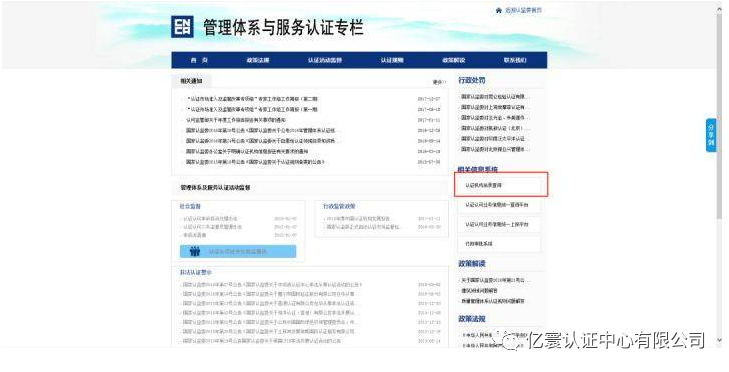The image size is (729, 372).
Task: Click the 非法认证警示 section heading
Action: click(x=195, y=272)
